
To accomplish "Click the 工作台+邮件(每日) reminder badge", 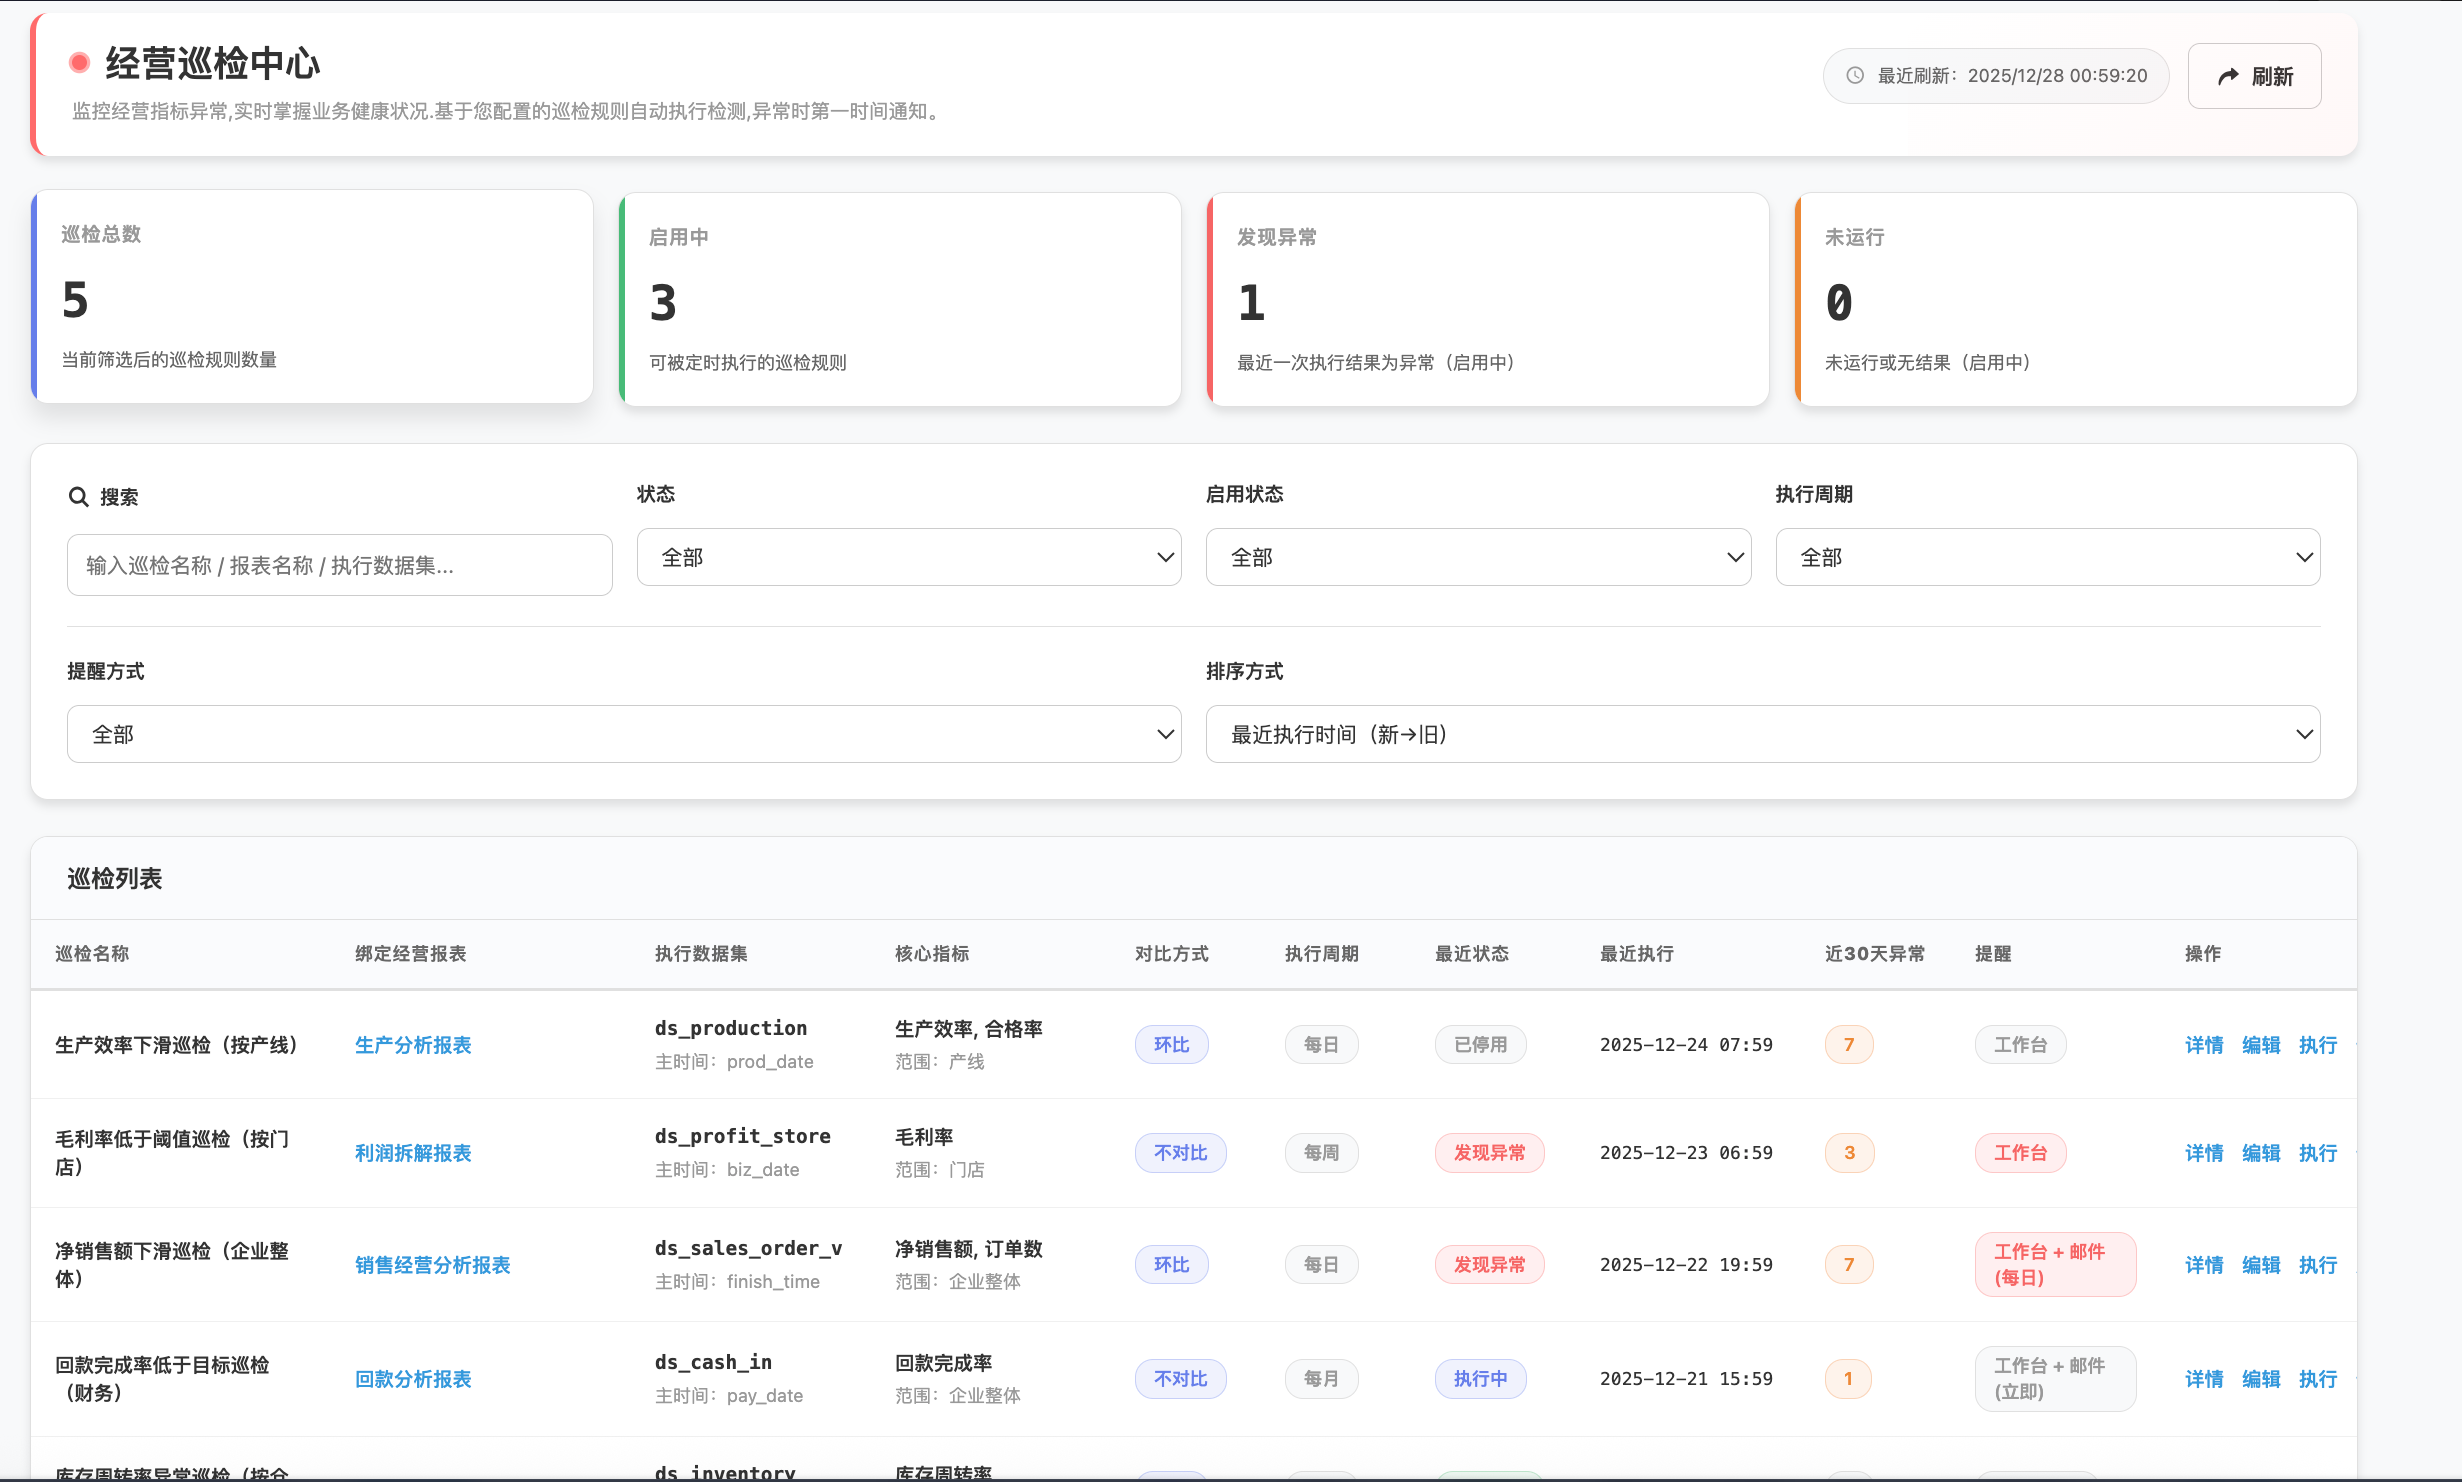I will [2055, 1264].
